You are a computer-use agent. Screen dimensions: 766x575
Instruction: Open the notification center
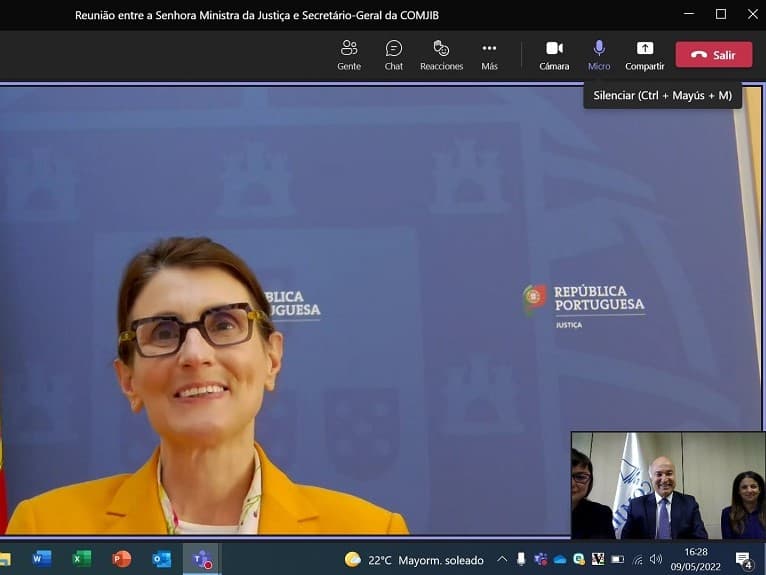pos(744,560)
